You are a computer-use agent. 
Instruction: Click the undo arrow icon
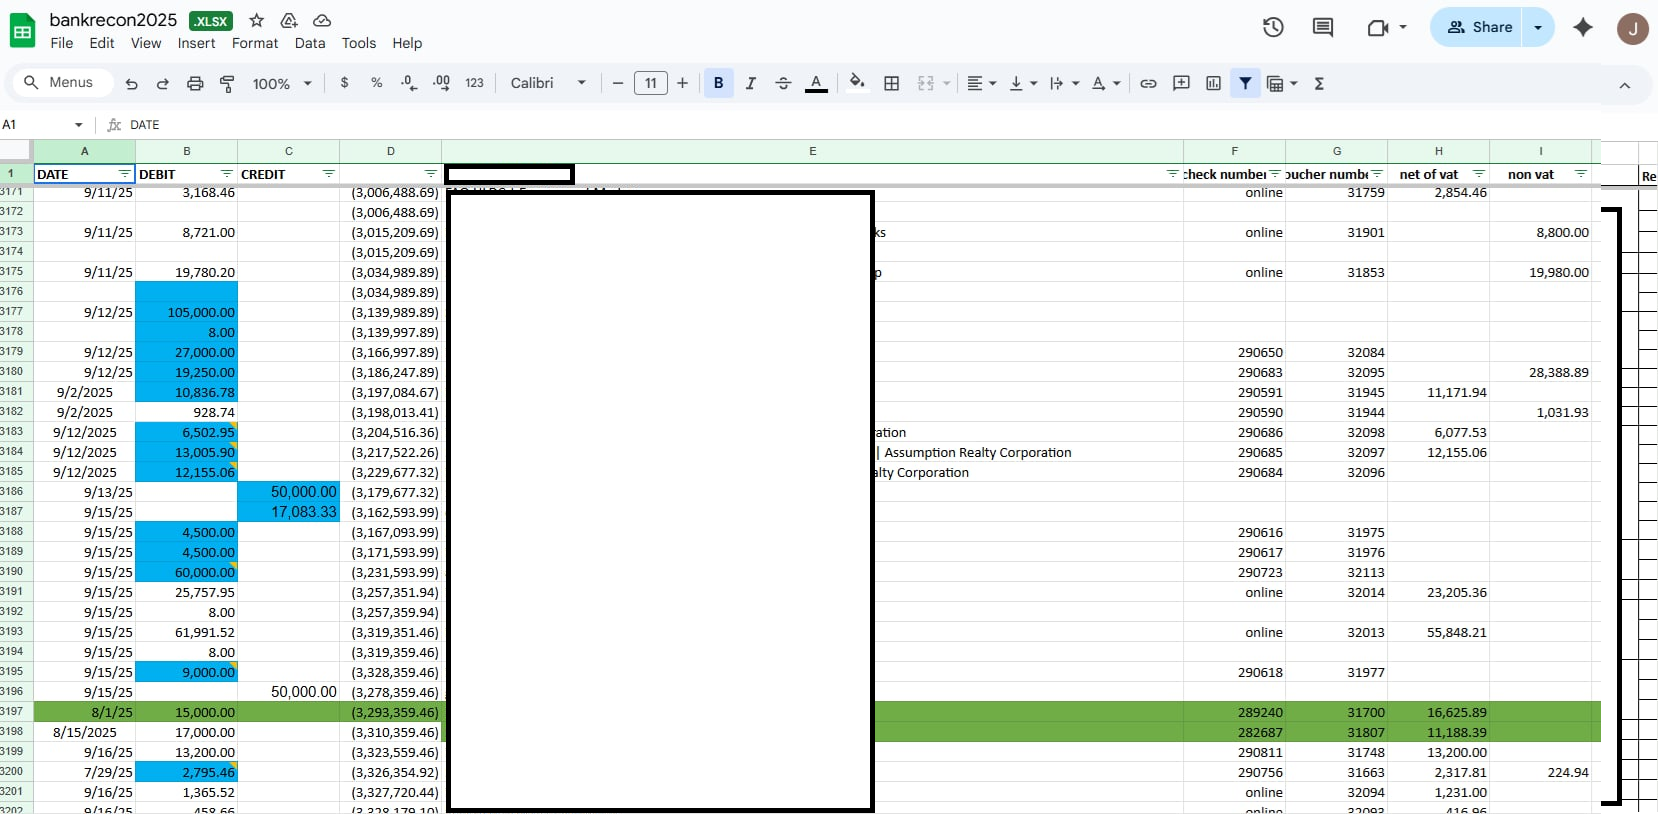(x=131, y=84)
